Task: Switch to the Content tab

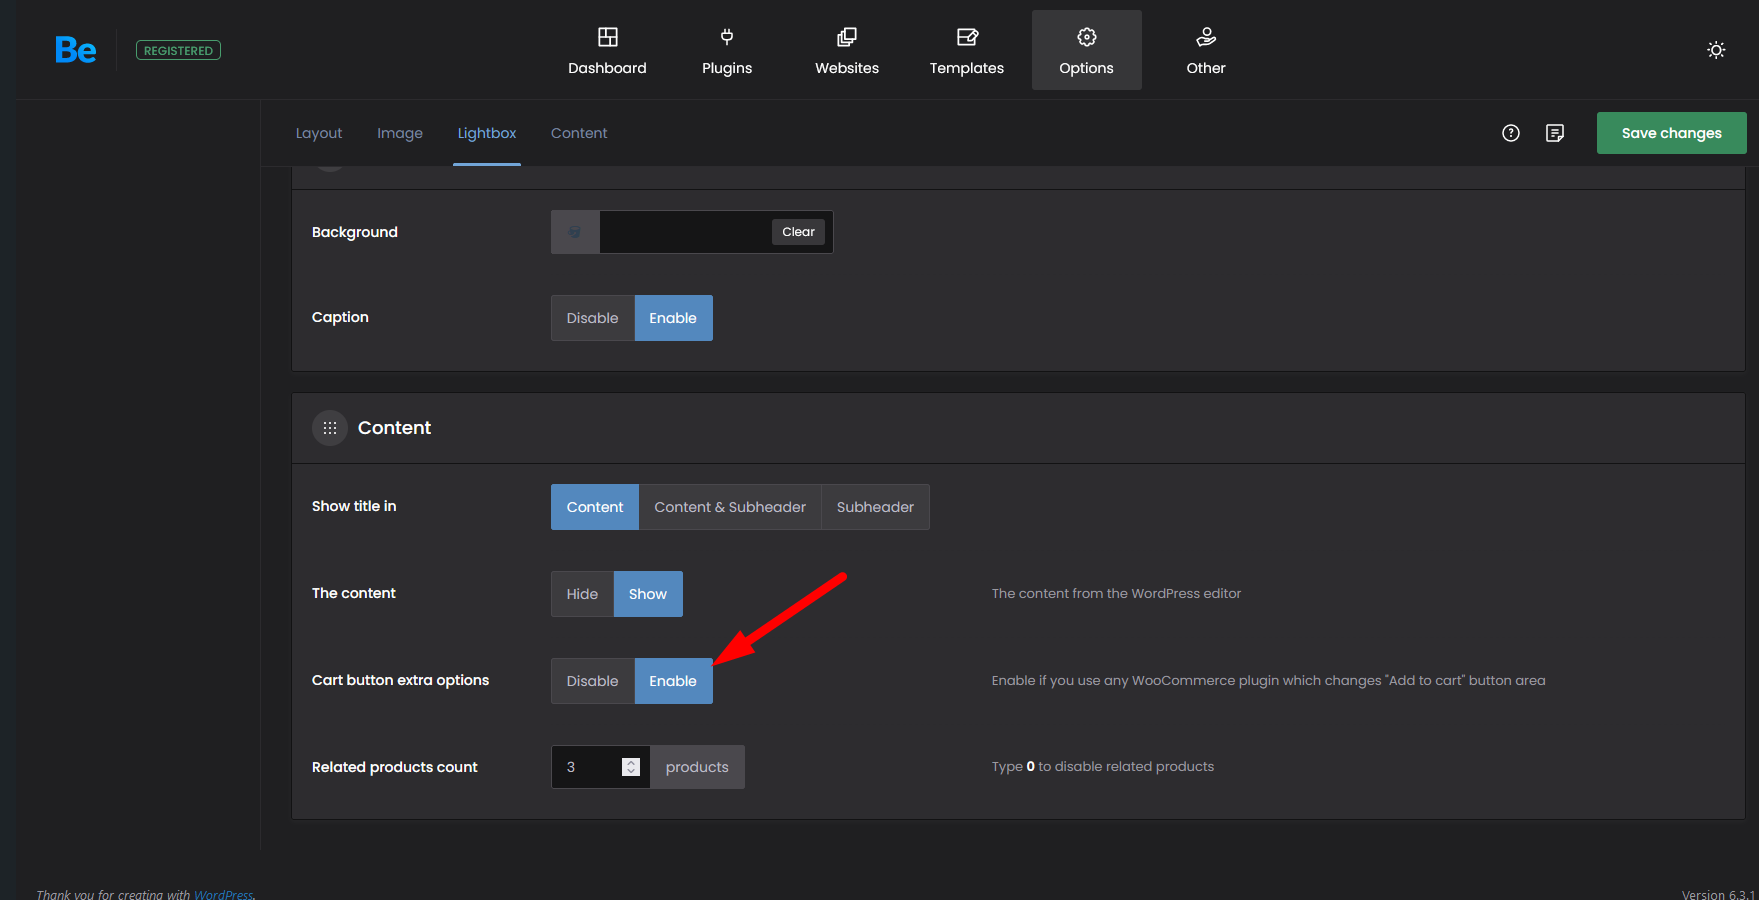Action: click(x=579, y=133)
